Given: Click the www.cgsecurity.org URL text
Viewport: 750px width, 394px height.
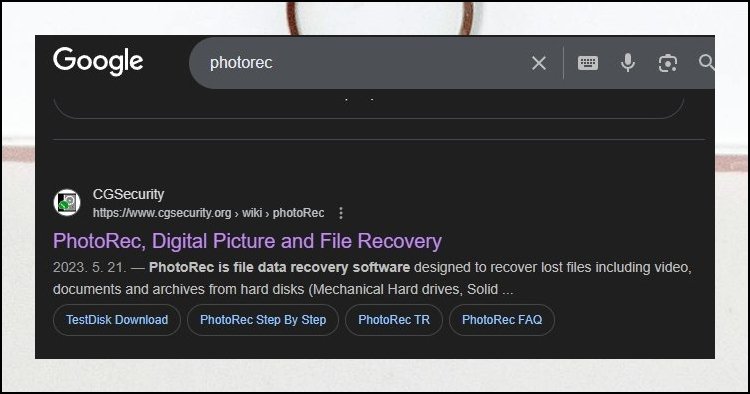Looking at the screenshot, I should click(x=162, y=213).
